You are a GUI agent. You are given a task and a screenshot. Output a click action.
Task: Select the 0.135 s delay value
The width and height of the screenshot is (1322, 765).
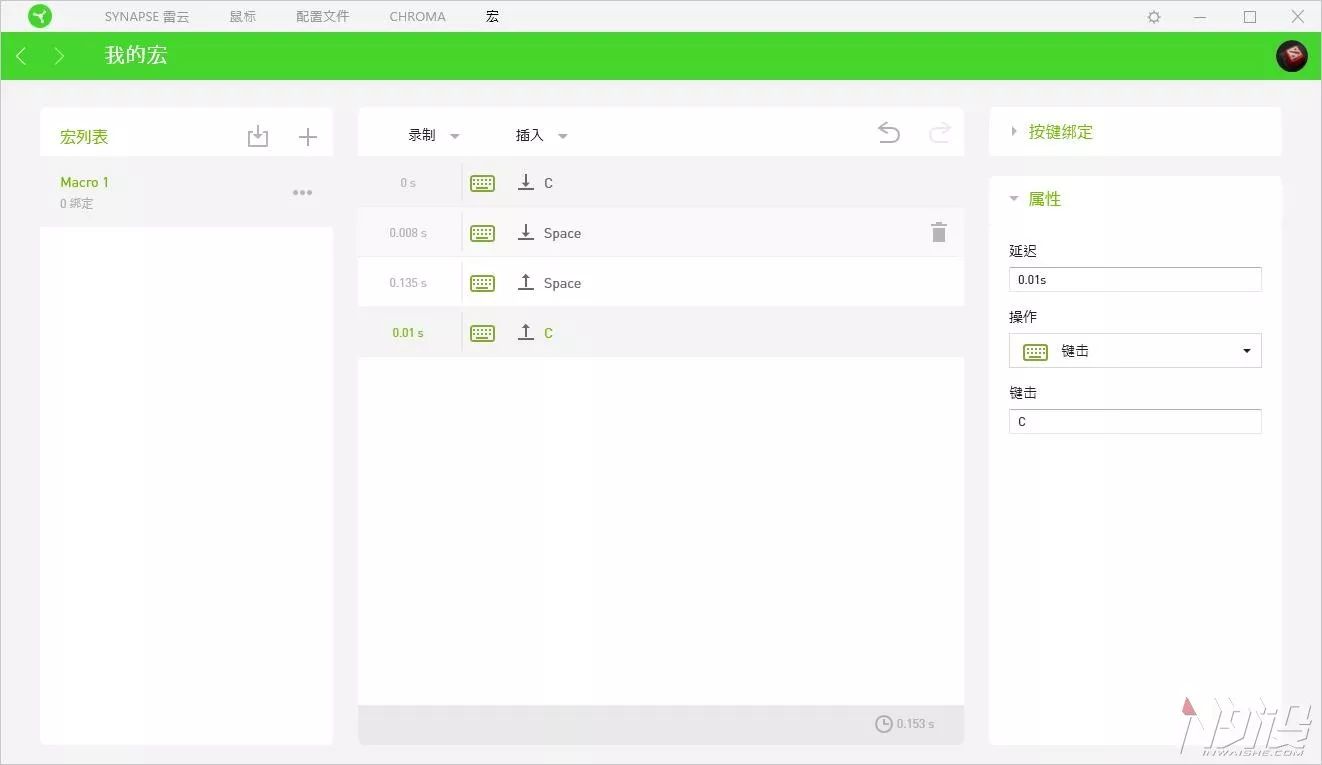tap(408, 283)
